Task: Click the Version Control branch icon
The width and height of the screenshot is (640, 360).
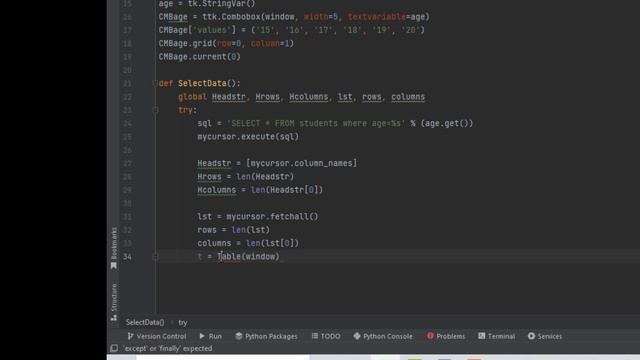Action: [x=130, y=336]
